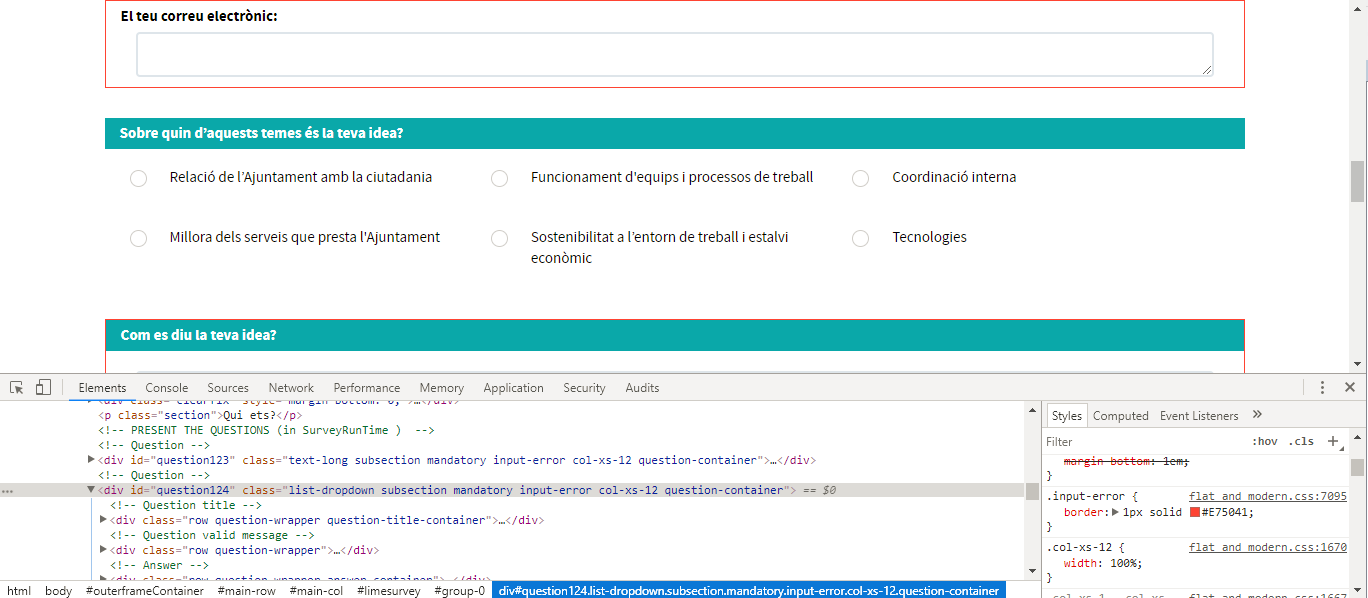Toggle the device toolbar icon
This screenshot has width=1368, height=598.
[x=43, y=388]
